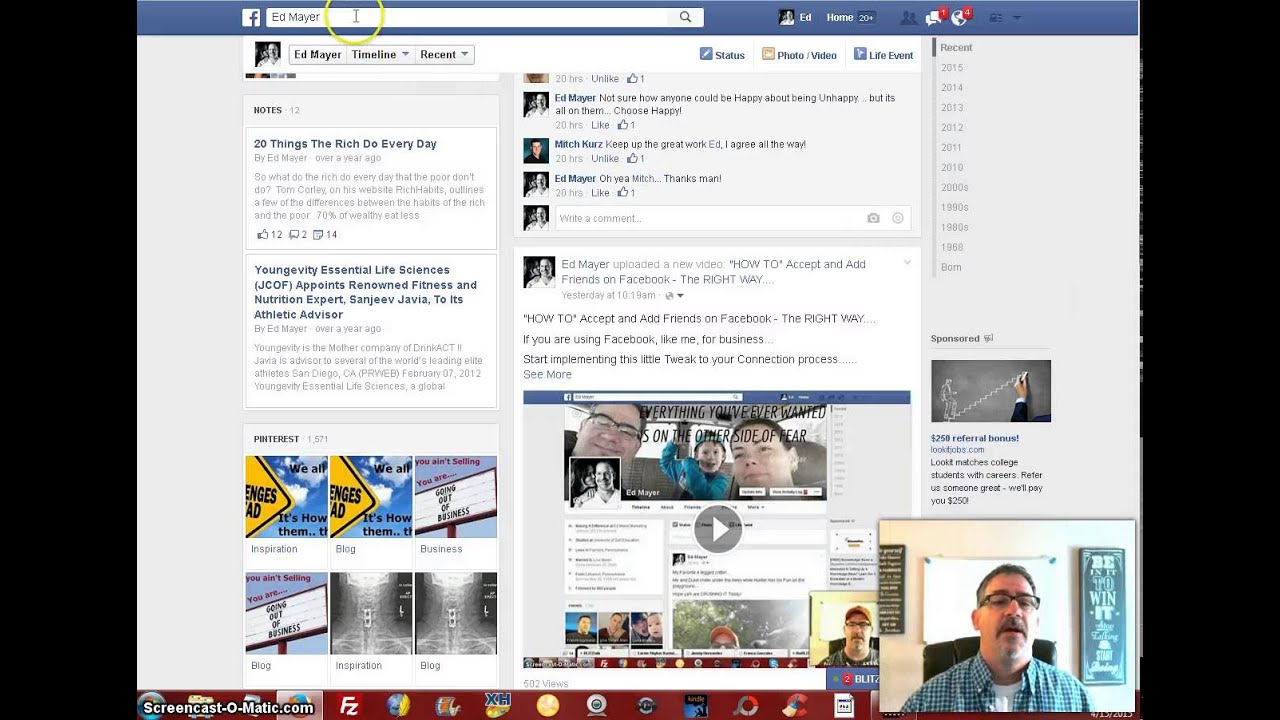Attach a photo via comment camera icon
This screenshot has height=720, width=1280.
[x=873, y=218]
